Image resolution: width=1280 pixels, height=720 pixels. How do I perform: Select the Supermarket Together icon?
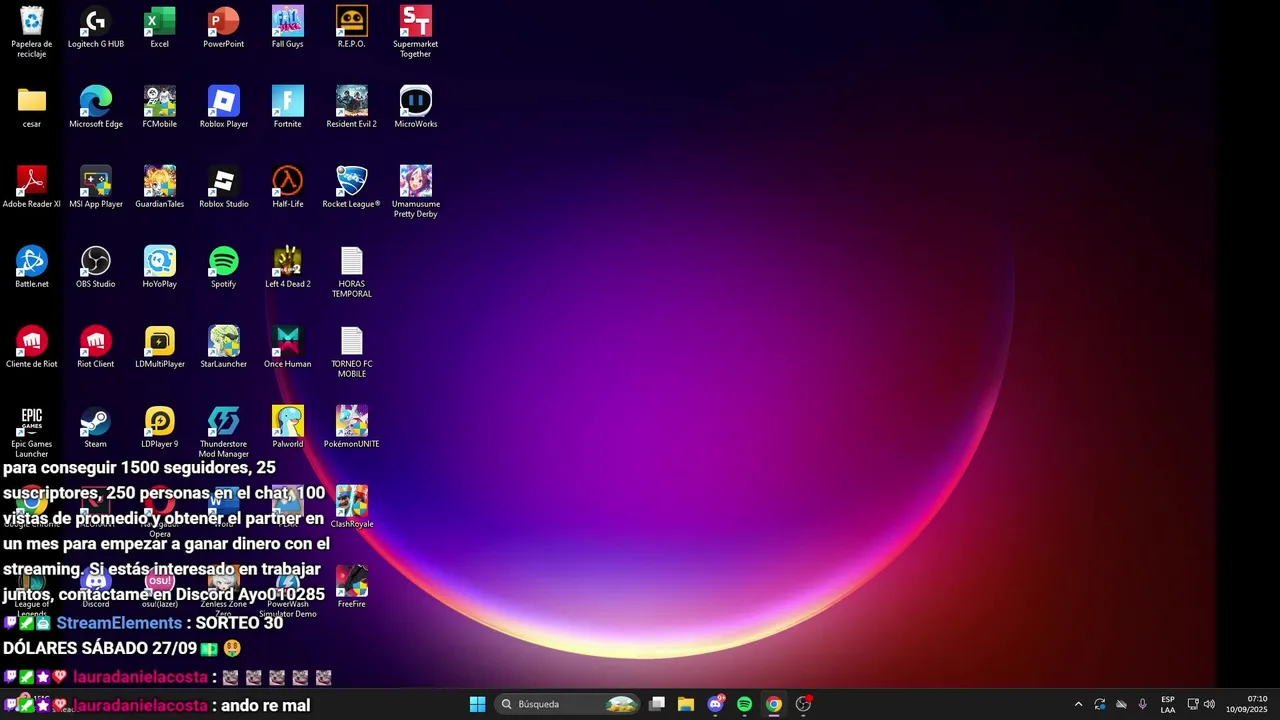(x=416, y=32)
